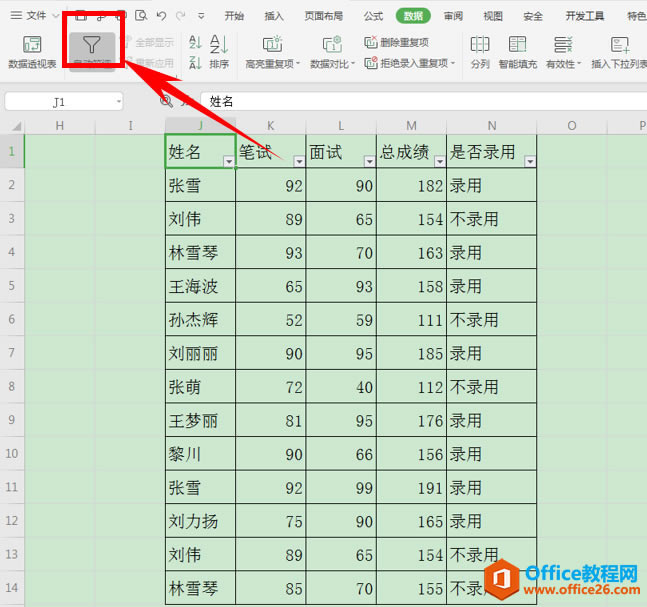This screenshot has height=607, width=647.
Task: Toggle the AutoFilter funnel button
Action: [x=92, y=51]
